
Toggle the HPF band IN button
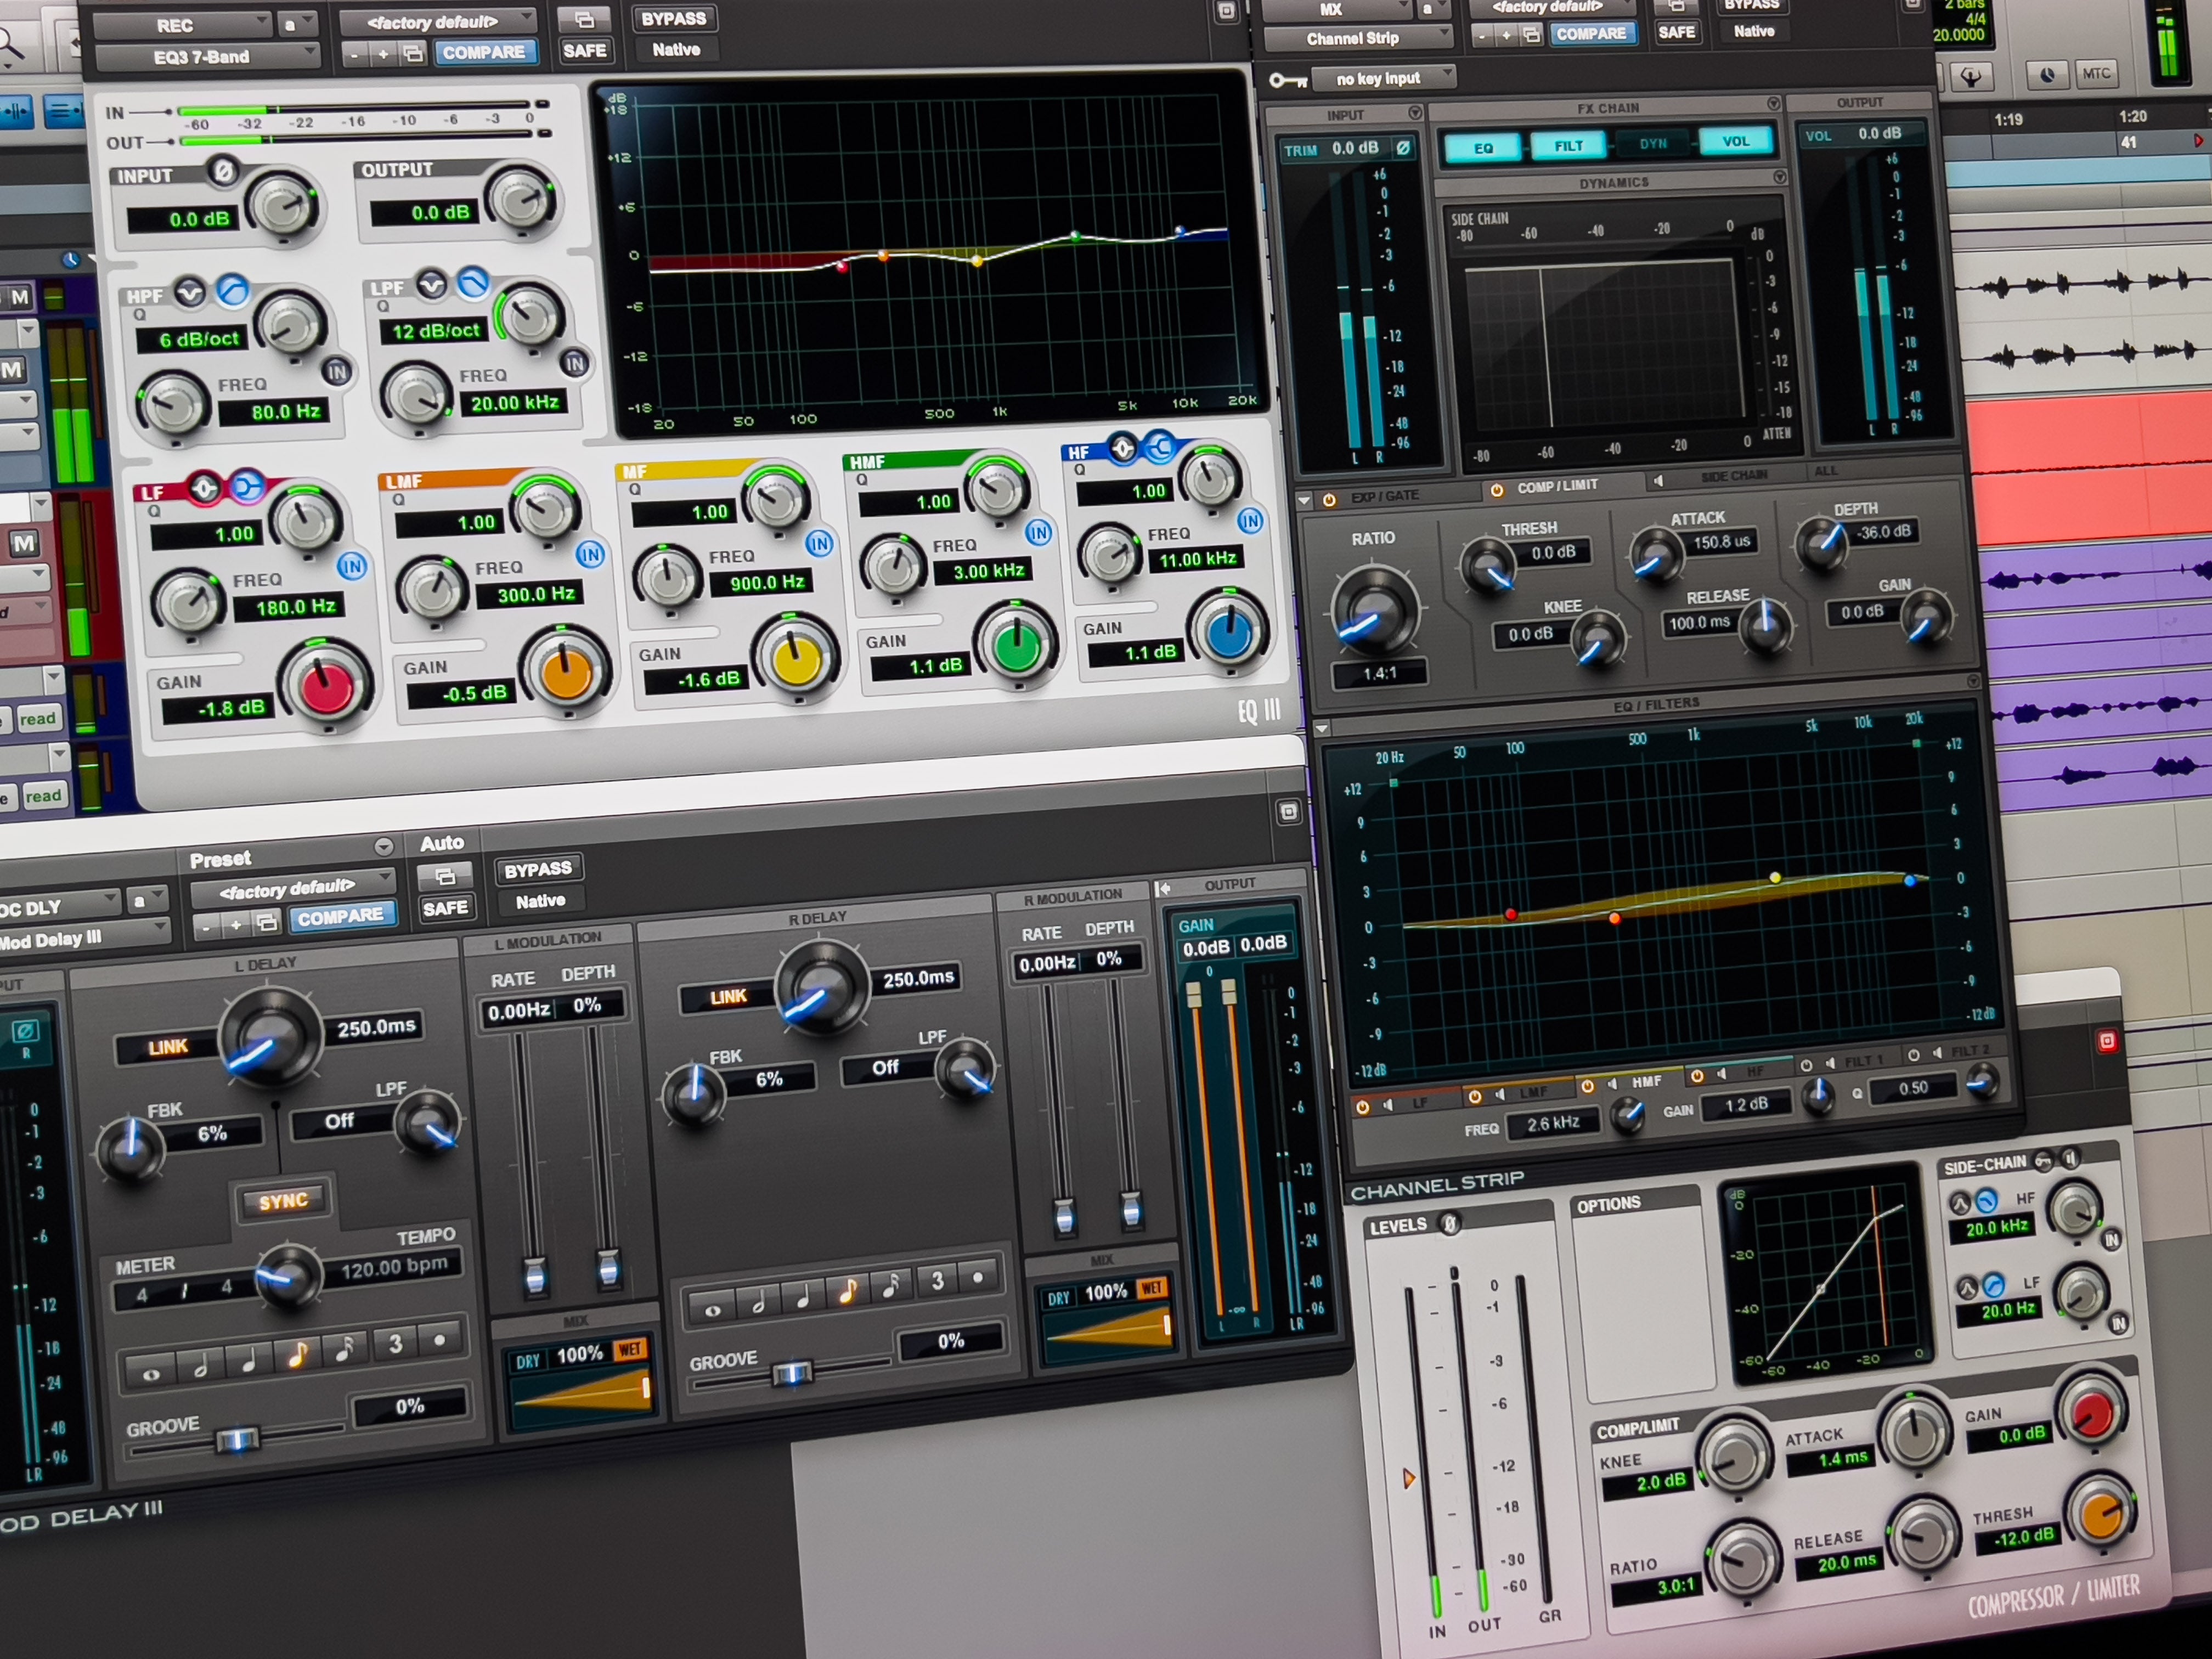tap(337, 372)
